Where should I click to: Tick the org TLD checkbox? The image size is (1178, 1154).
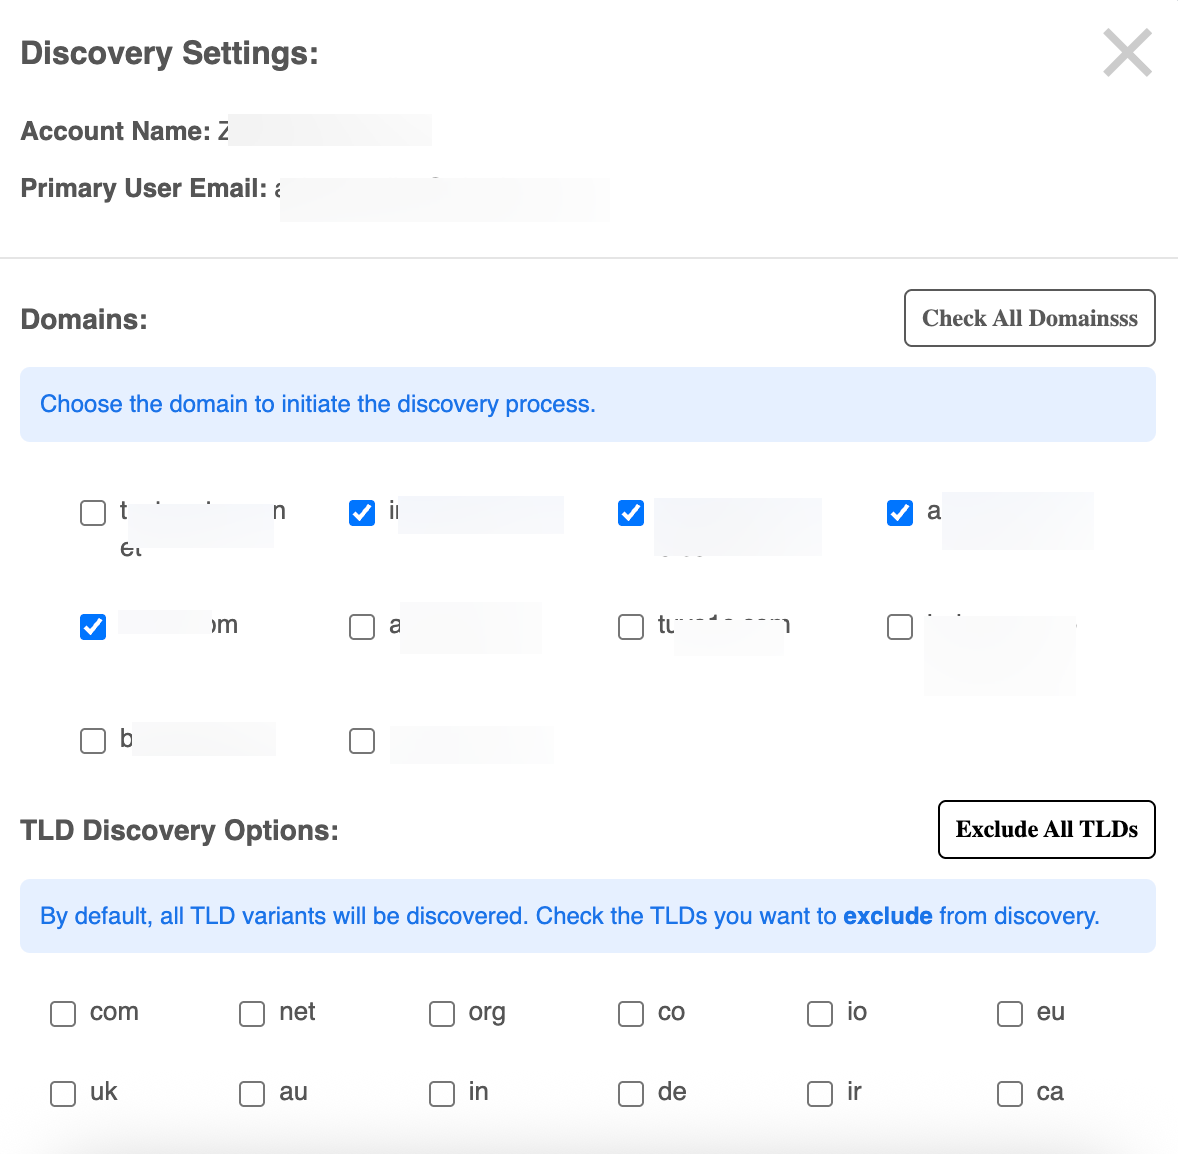coord(442,1014)
